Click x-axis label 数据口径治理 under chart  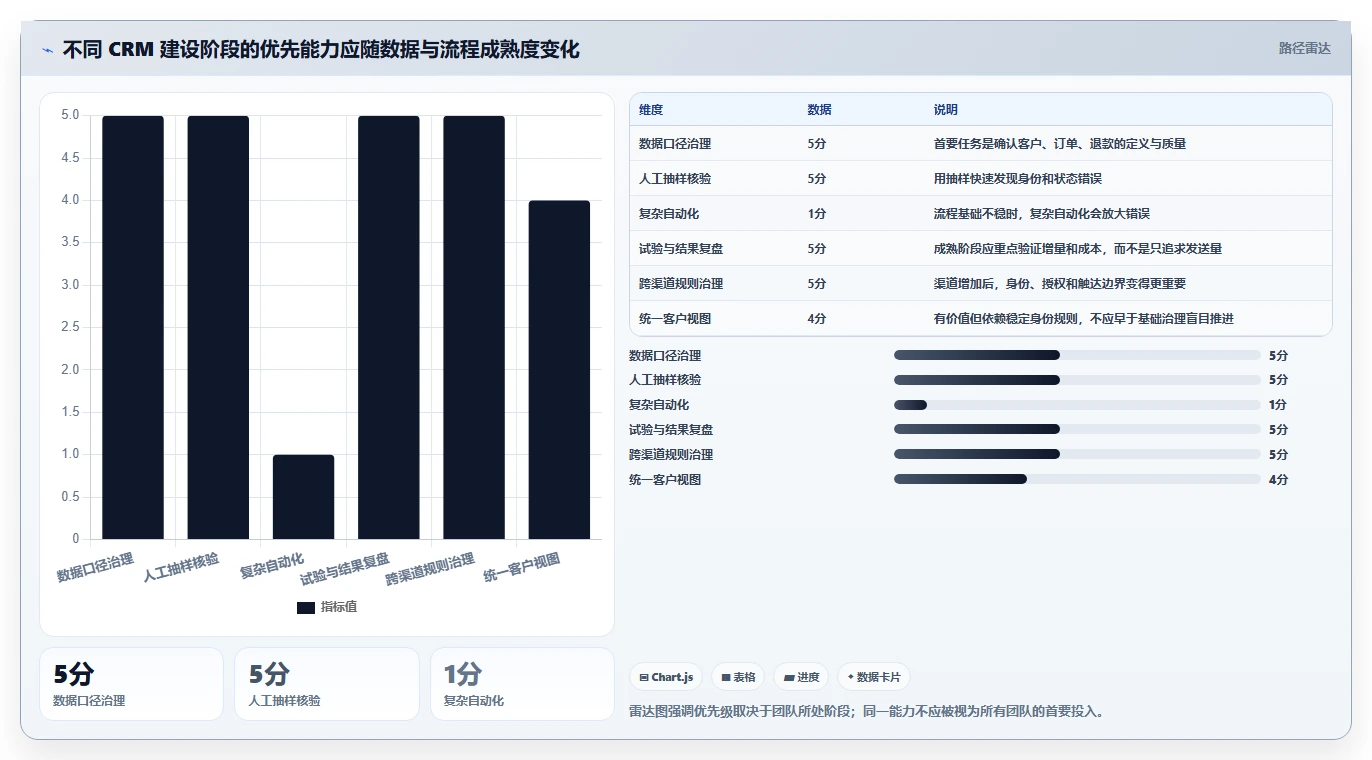coord(96,567)
